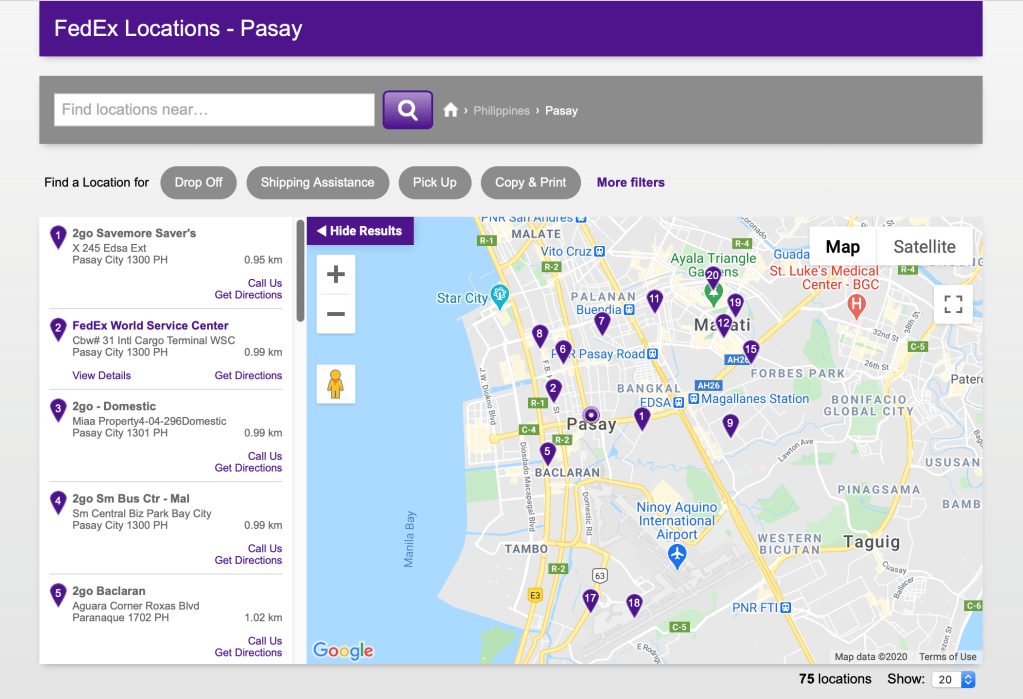Open FedEx World Service Center View Details

pos(101,376)
